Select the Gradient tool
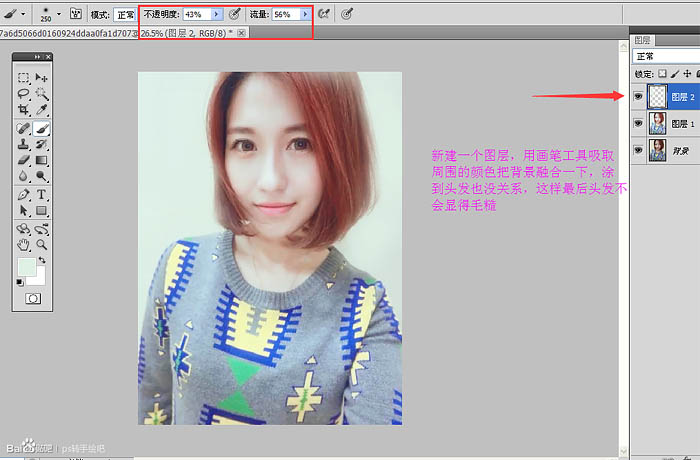The image size is (700, 460). click(x=42, y=160)
